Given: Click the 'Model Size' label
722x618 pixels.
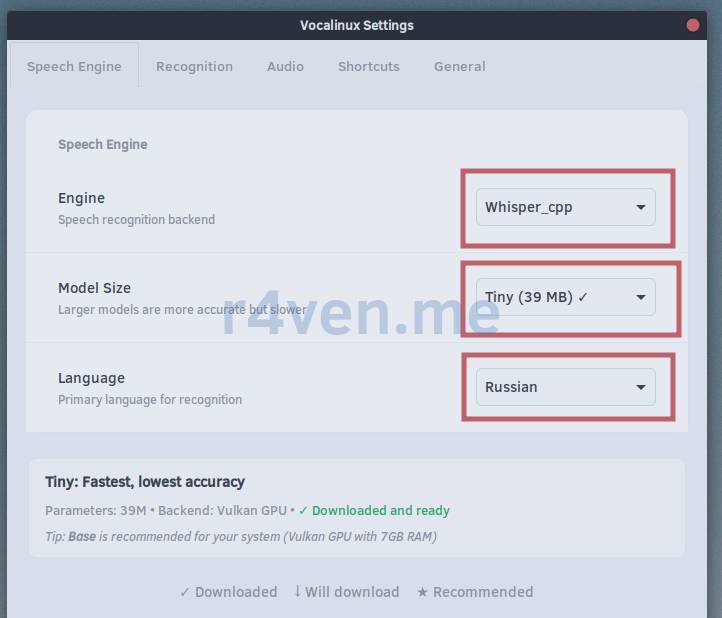Looking at the screenshot, I should tap(94, 288).
